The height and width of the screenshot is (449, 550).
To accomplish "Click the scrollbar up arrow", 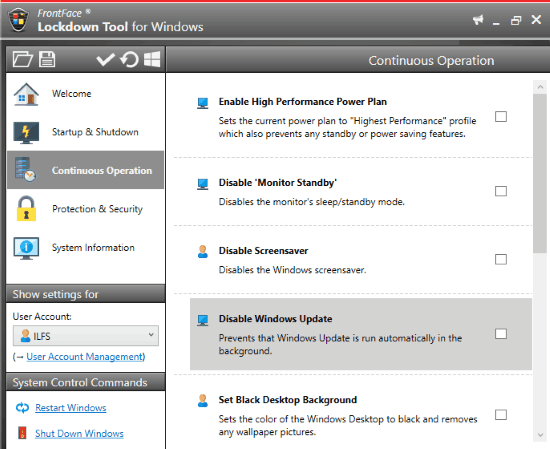I will coord(540,87).
